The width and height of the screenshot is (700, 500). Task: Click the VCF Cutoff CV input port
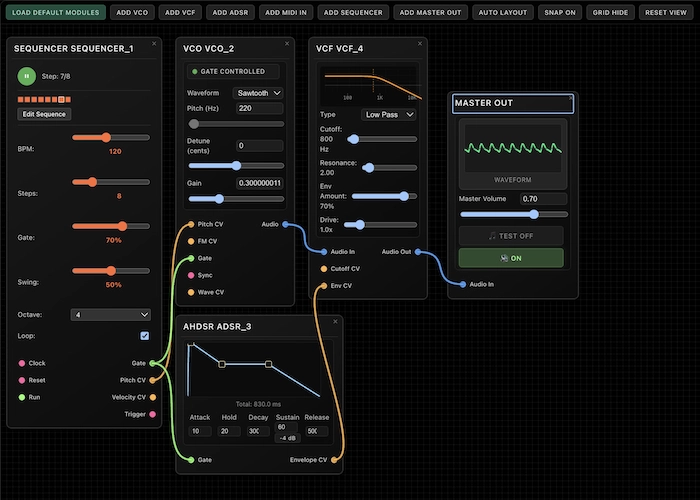(323, 269)
